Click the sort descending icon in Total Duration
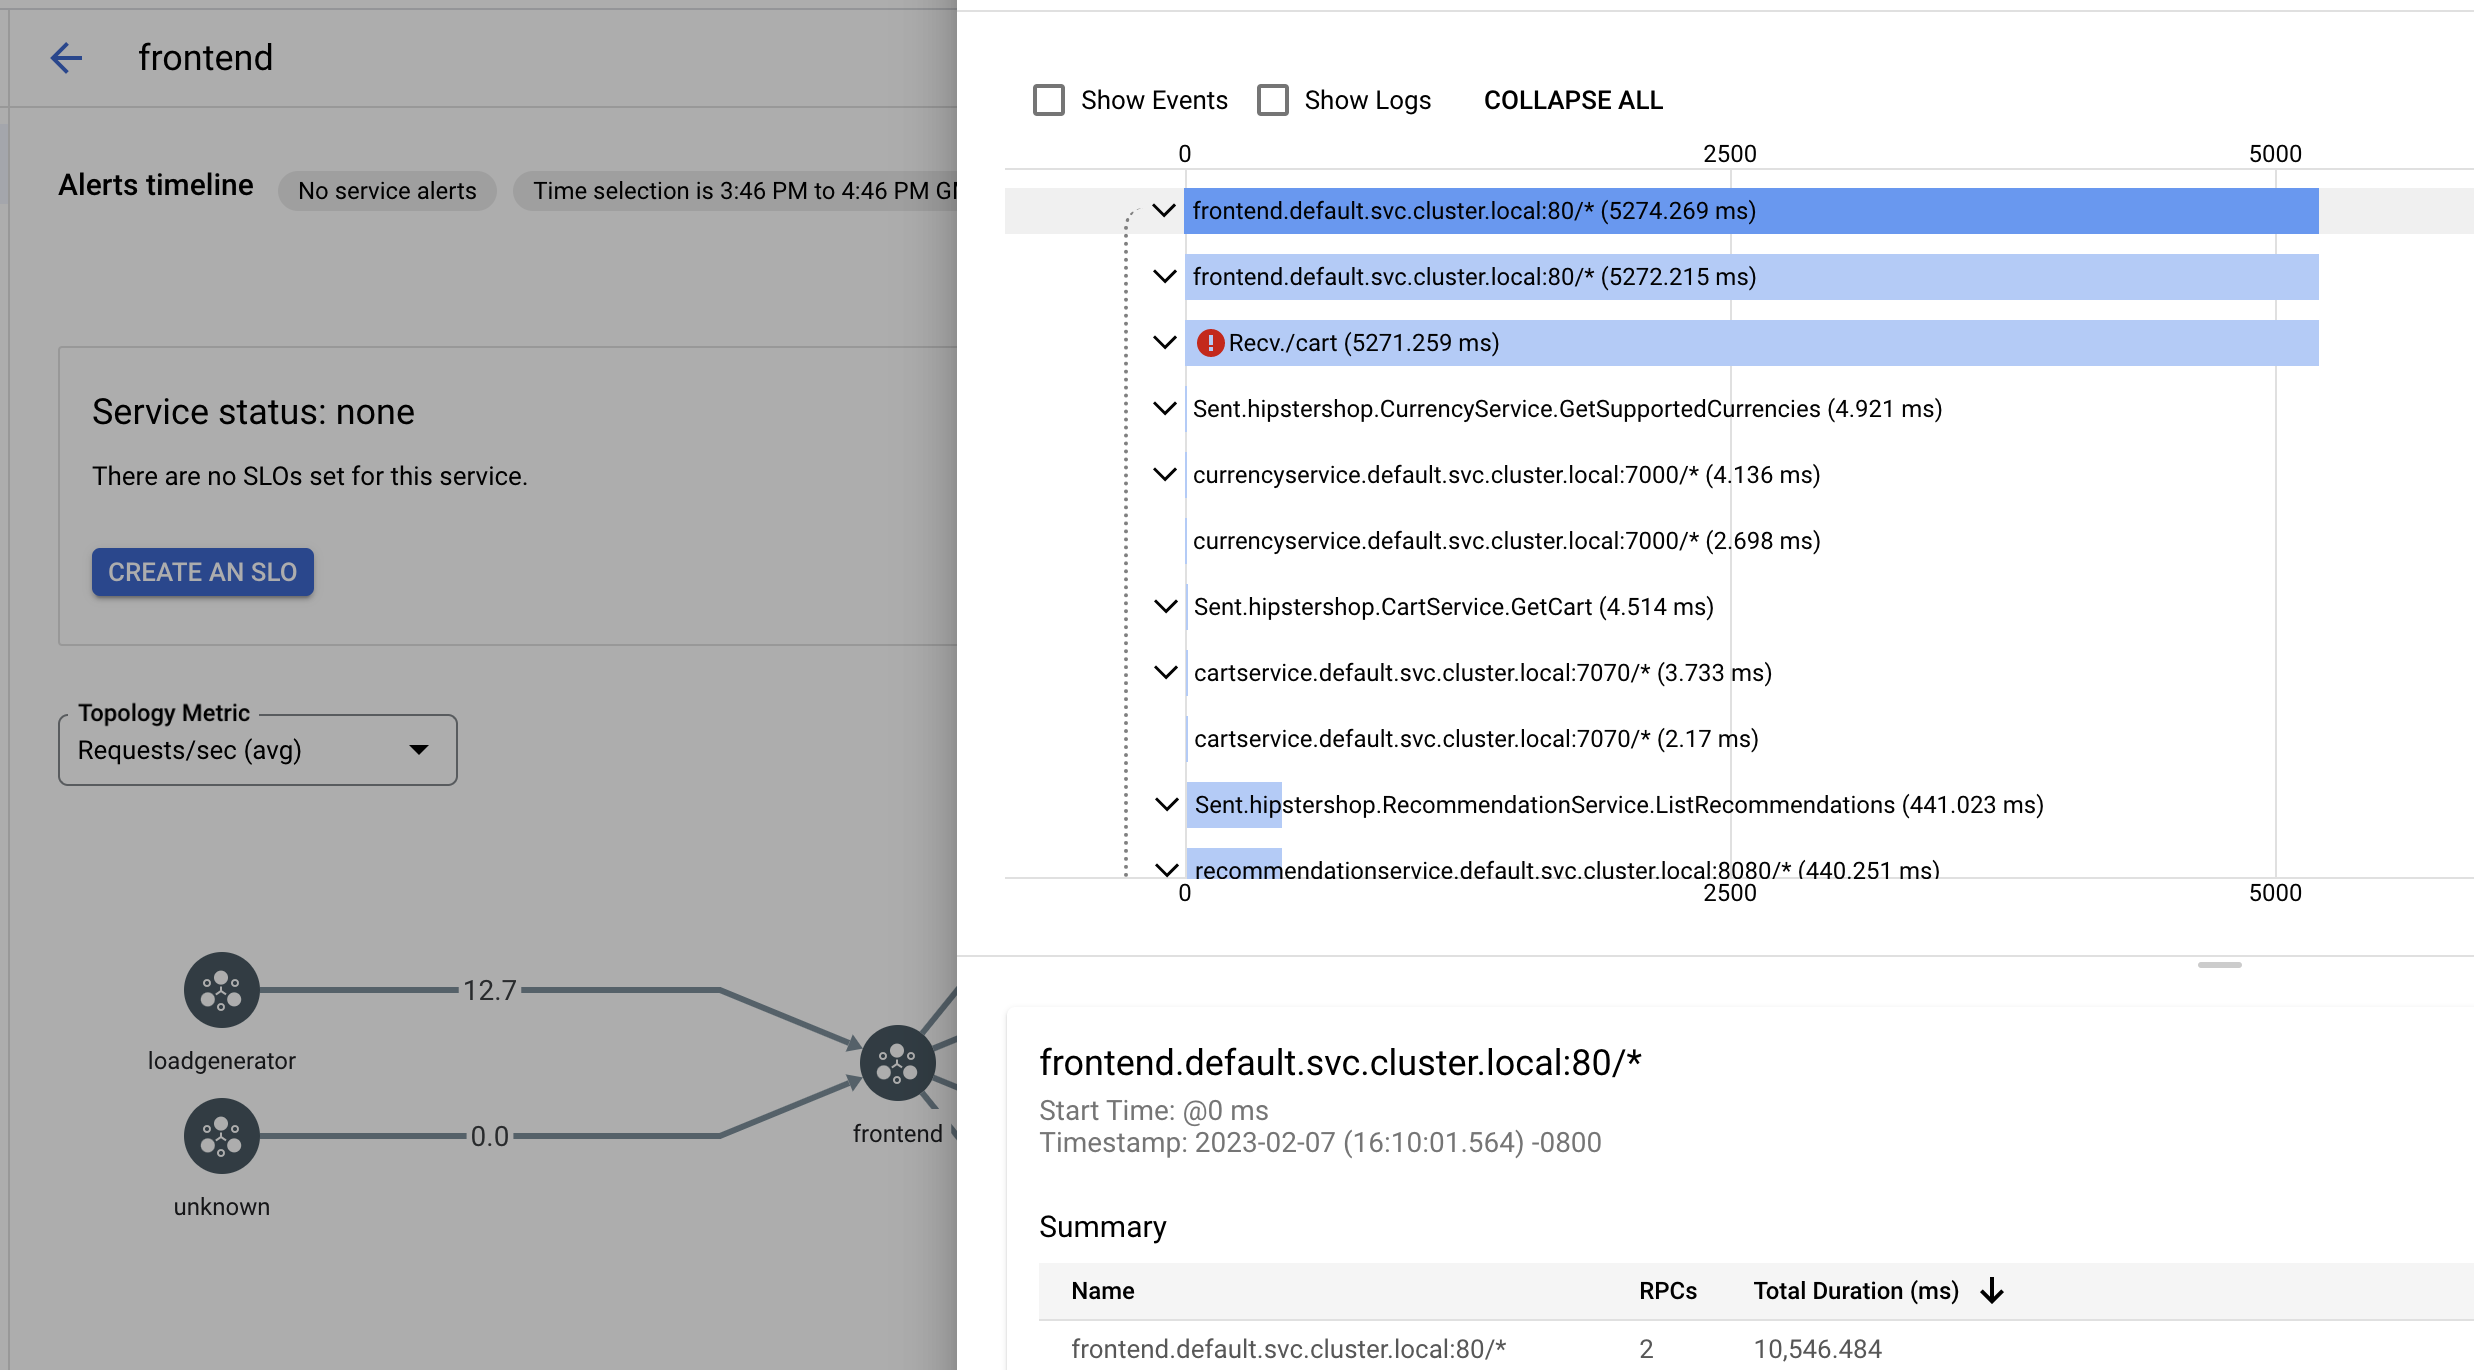The height and width of the screenshot is (1370, 2474). point(1993,1289)
